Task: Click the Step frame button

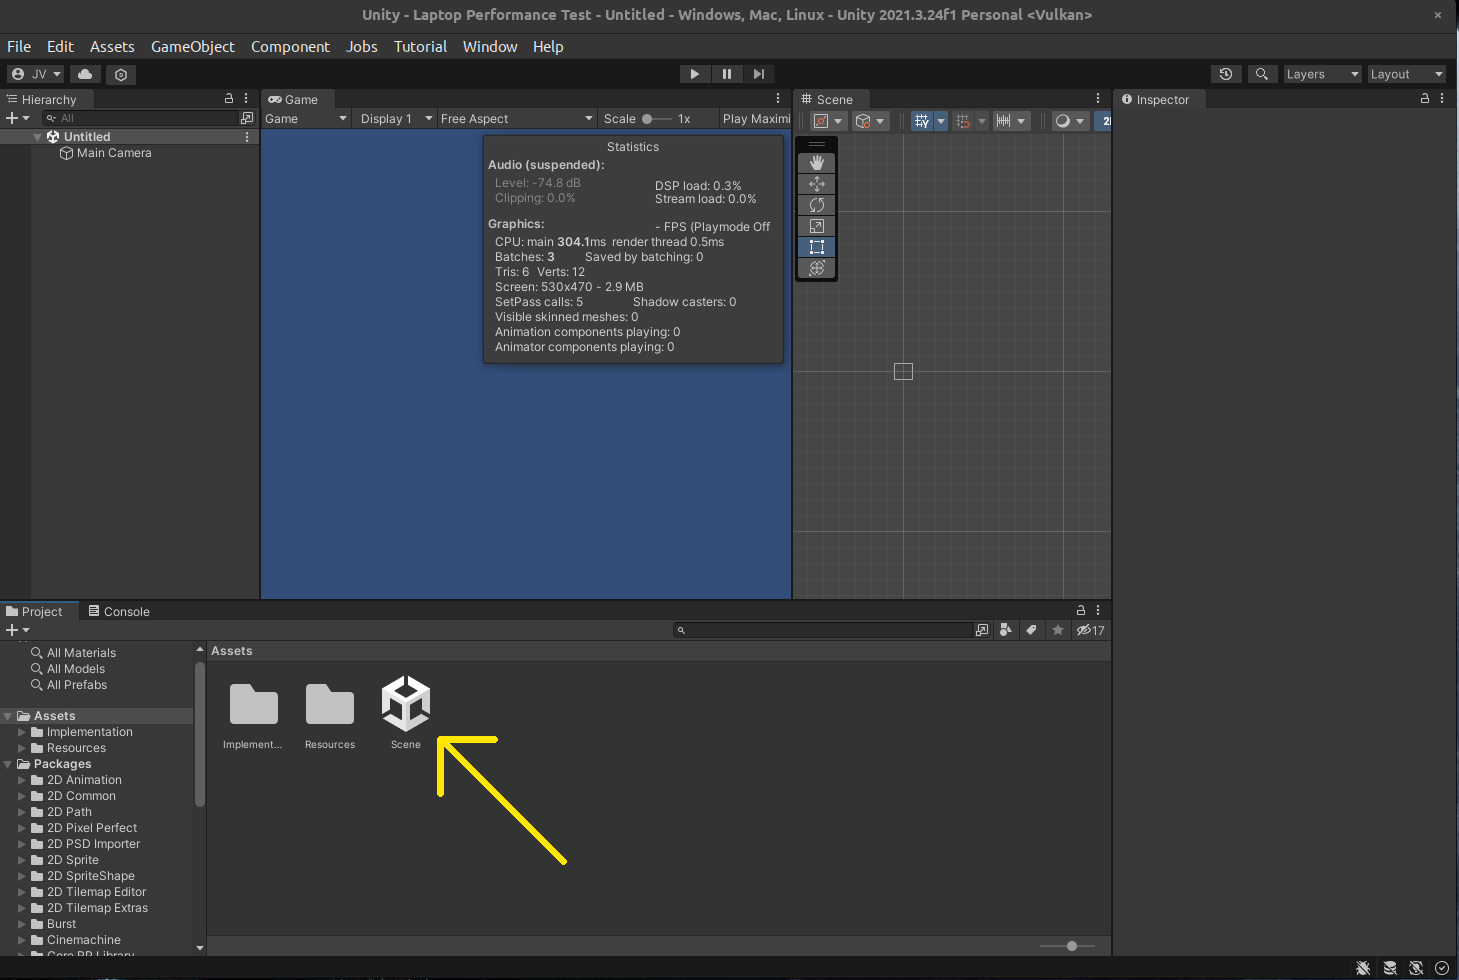Action: (x=759, y=74)
